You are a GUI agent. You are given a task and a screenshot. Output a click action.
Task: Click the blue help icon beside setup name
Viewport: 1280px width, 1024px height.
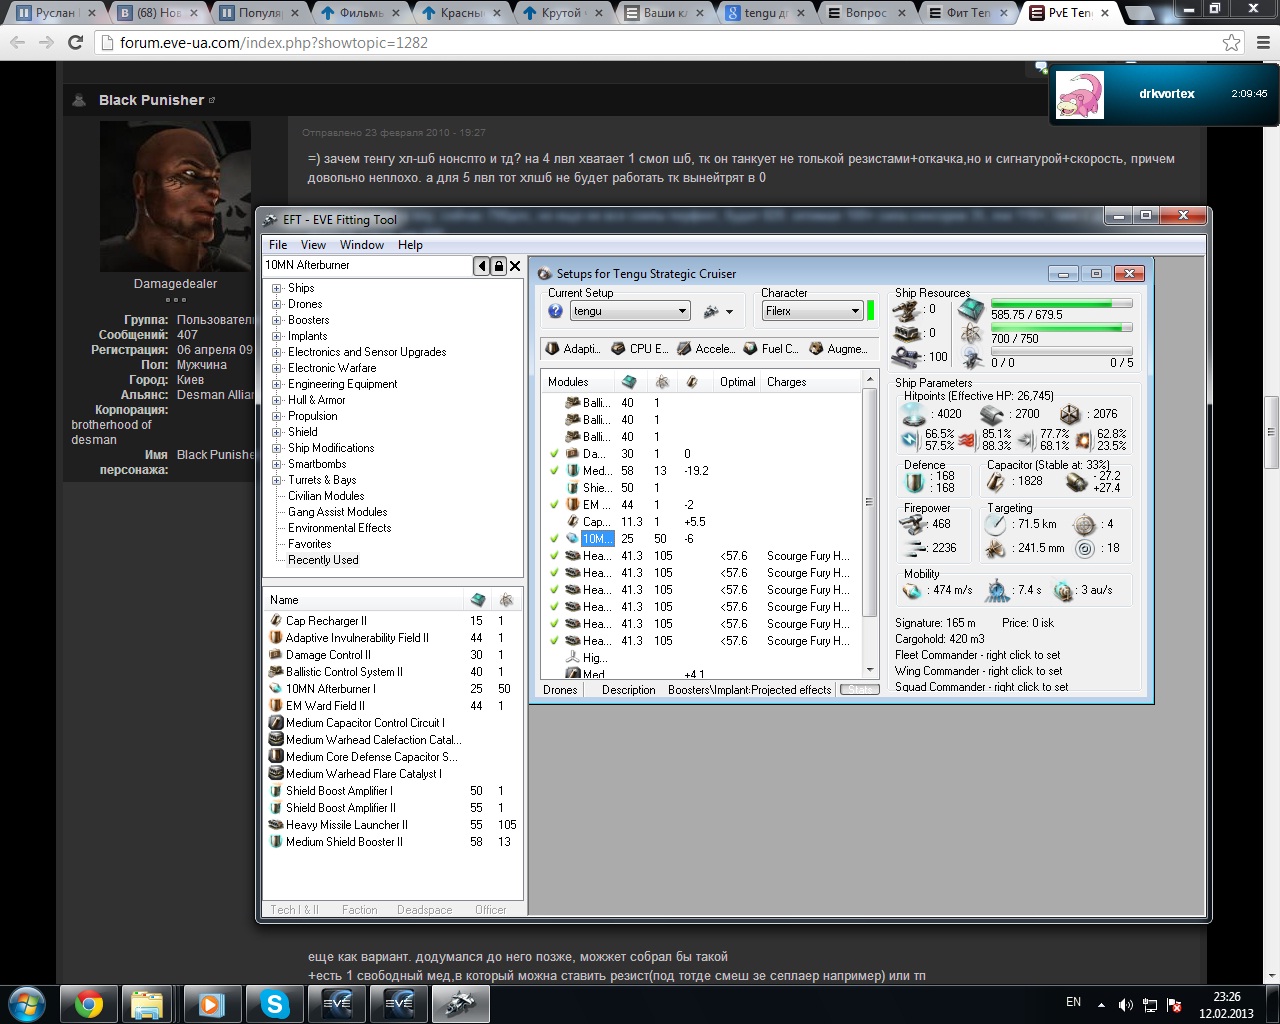pyautogui.click(x=556, y=311)
